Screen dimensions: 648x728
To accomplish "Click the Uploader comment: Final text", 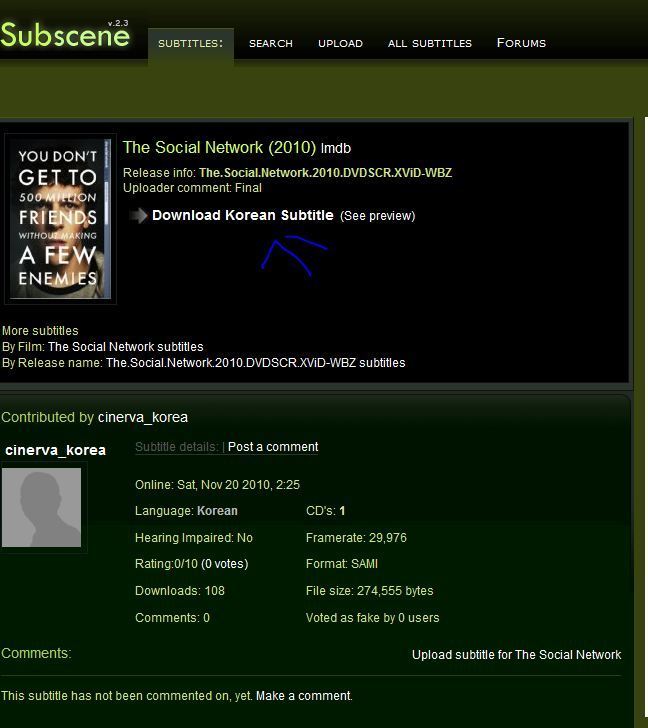I will [192, 188].
